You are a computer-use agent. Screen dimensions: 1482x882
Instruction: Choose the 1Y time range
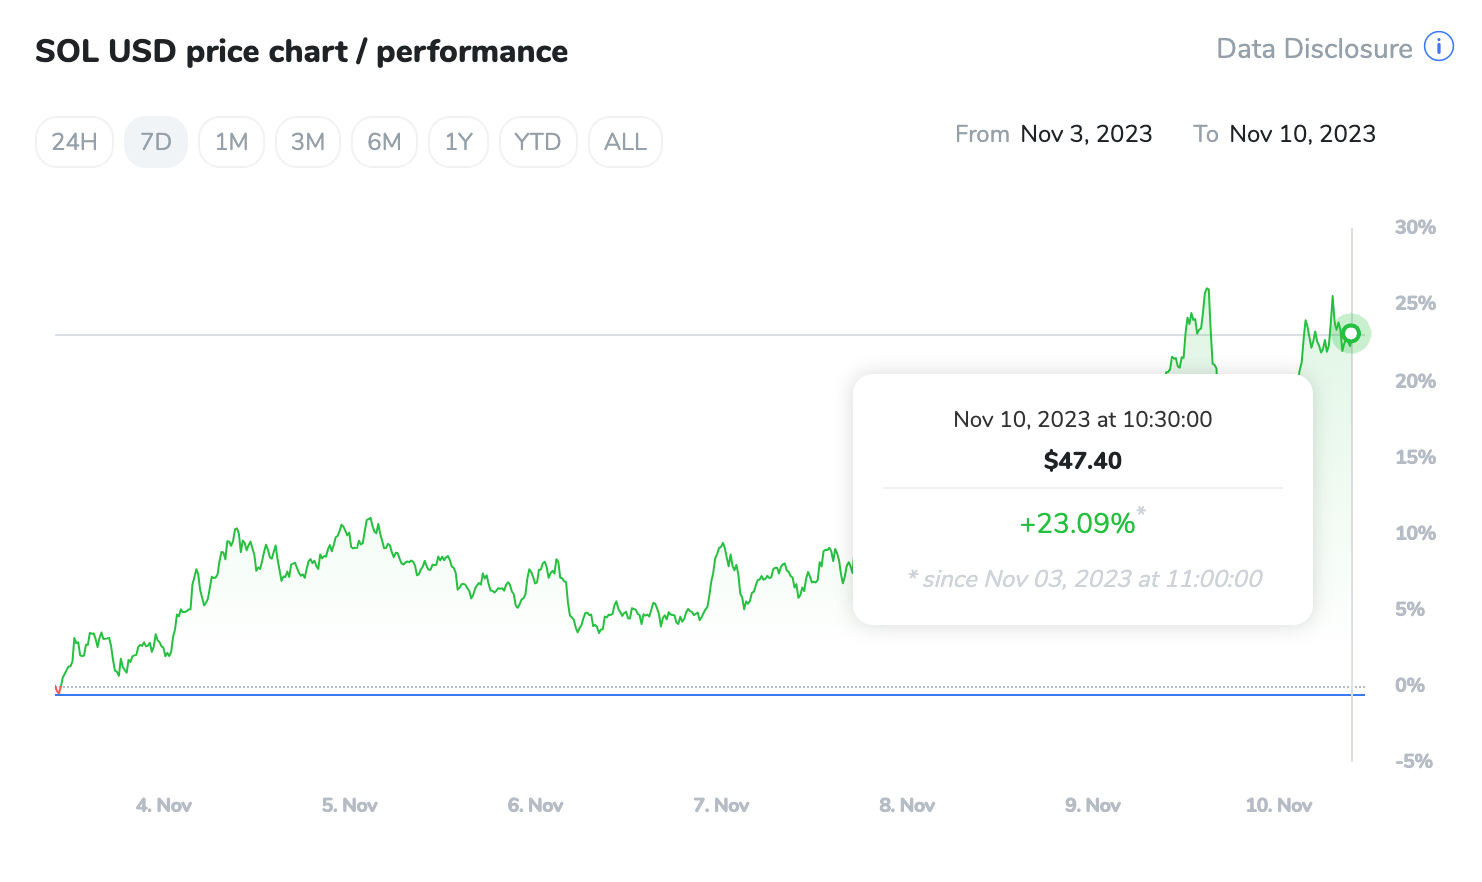coord(459,142)
